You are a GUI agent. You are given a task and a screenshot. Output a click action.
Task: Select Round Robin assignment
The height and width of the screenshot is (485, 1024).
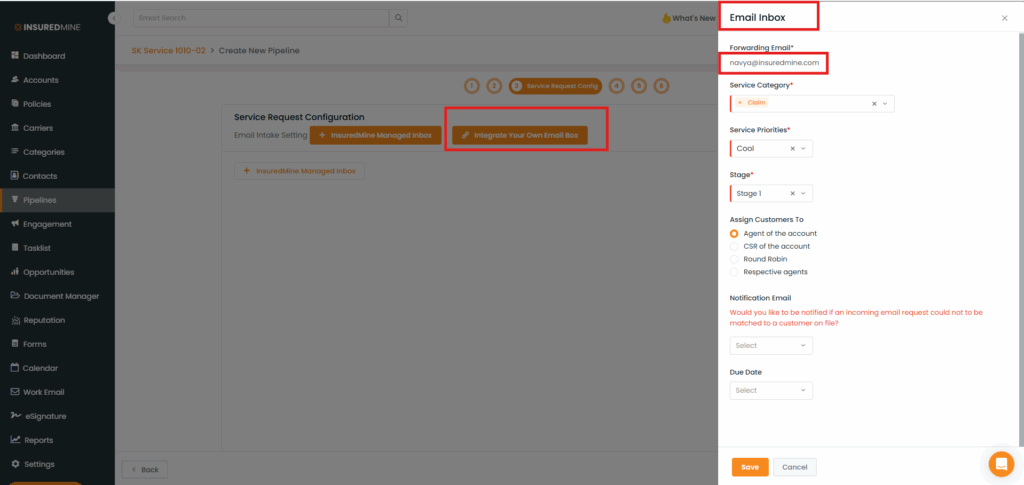[x=734, y=259]
